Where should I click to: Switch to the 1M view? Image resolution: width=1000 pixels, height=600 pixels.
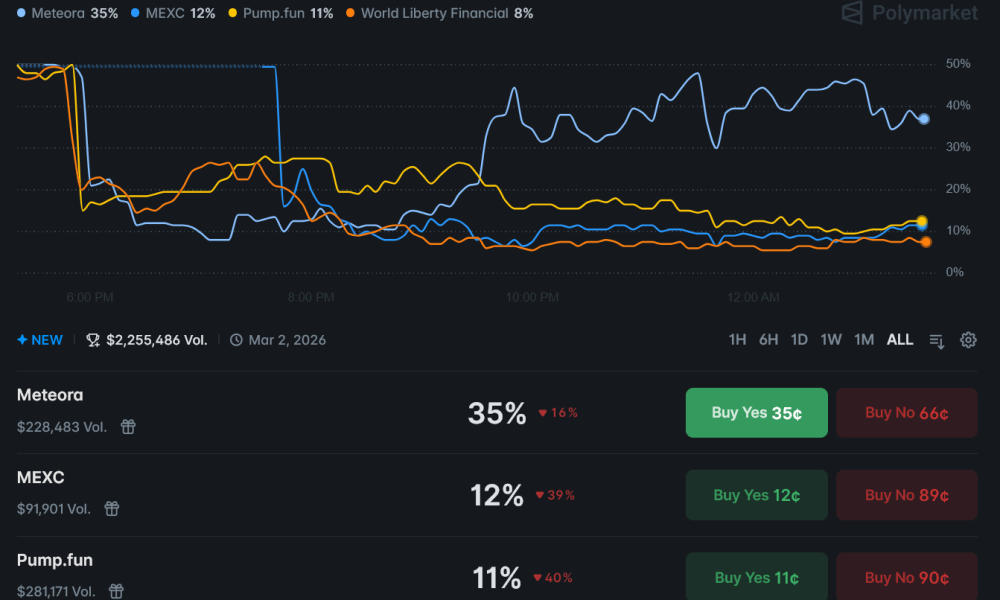point(864,340)
